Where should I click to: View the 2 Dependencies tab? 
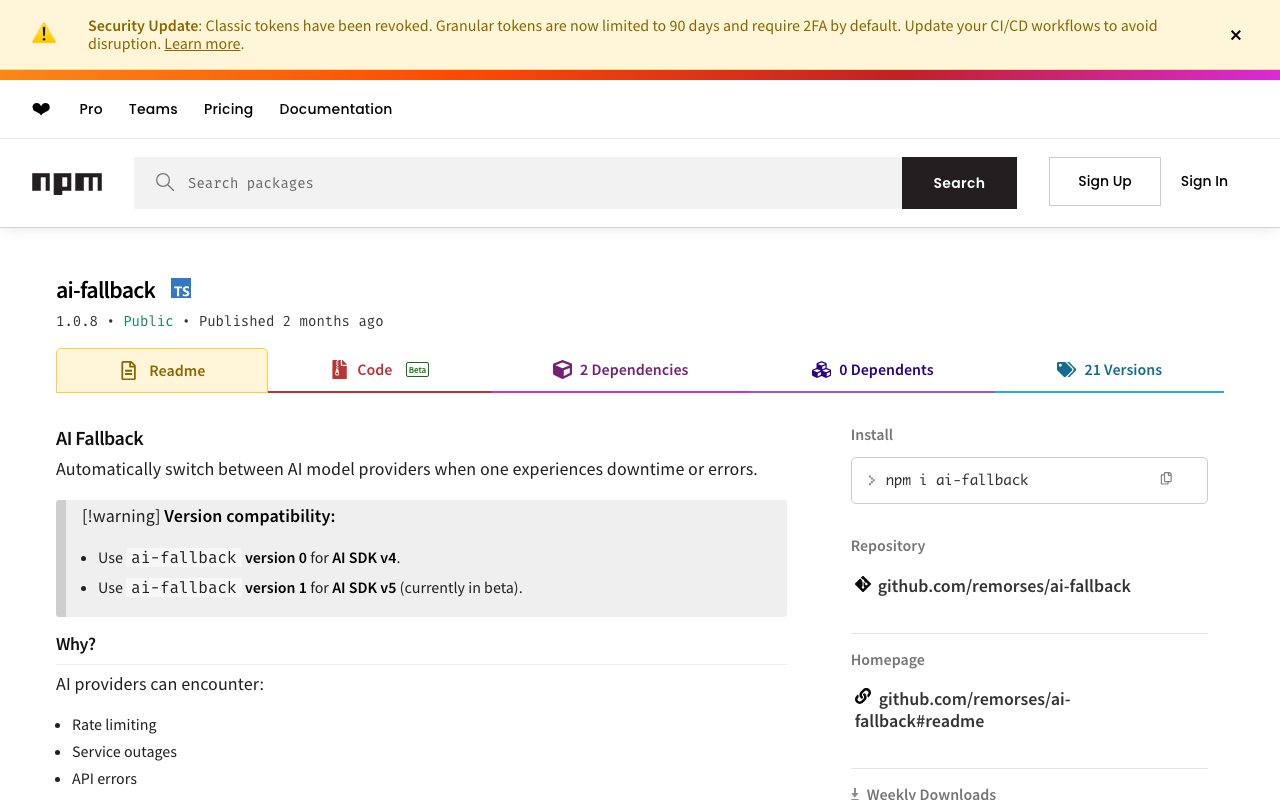tap(621, 370)
